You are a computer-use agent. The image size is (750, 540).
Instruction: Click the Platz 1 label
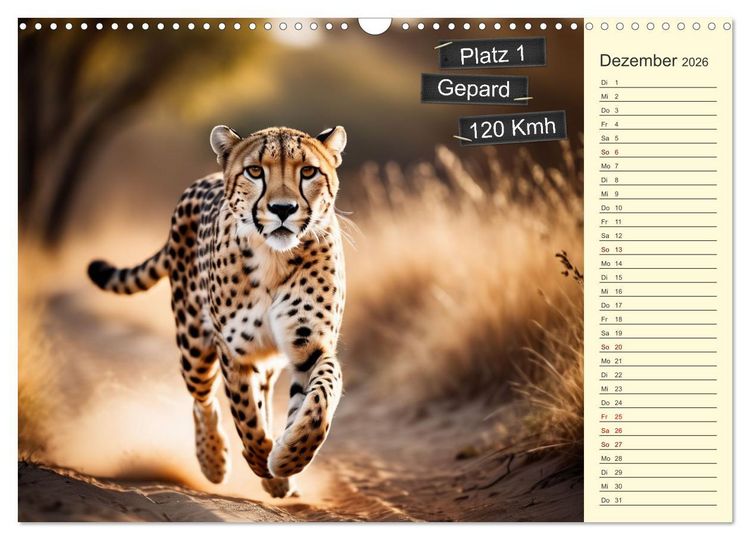tap(492, 53)
